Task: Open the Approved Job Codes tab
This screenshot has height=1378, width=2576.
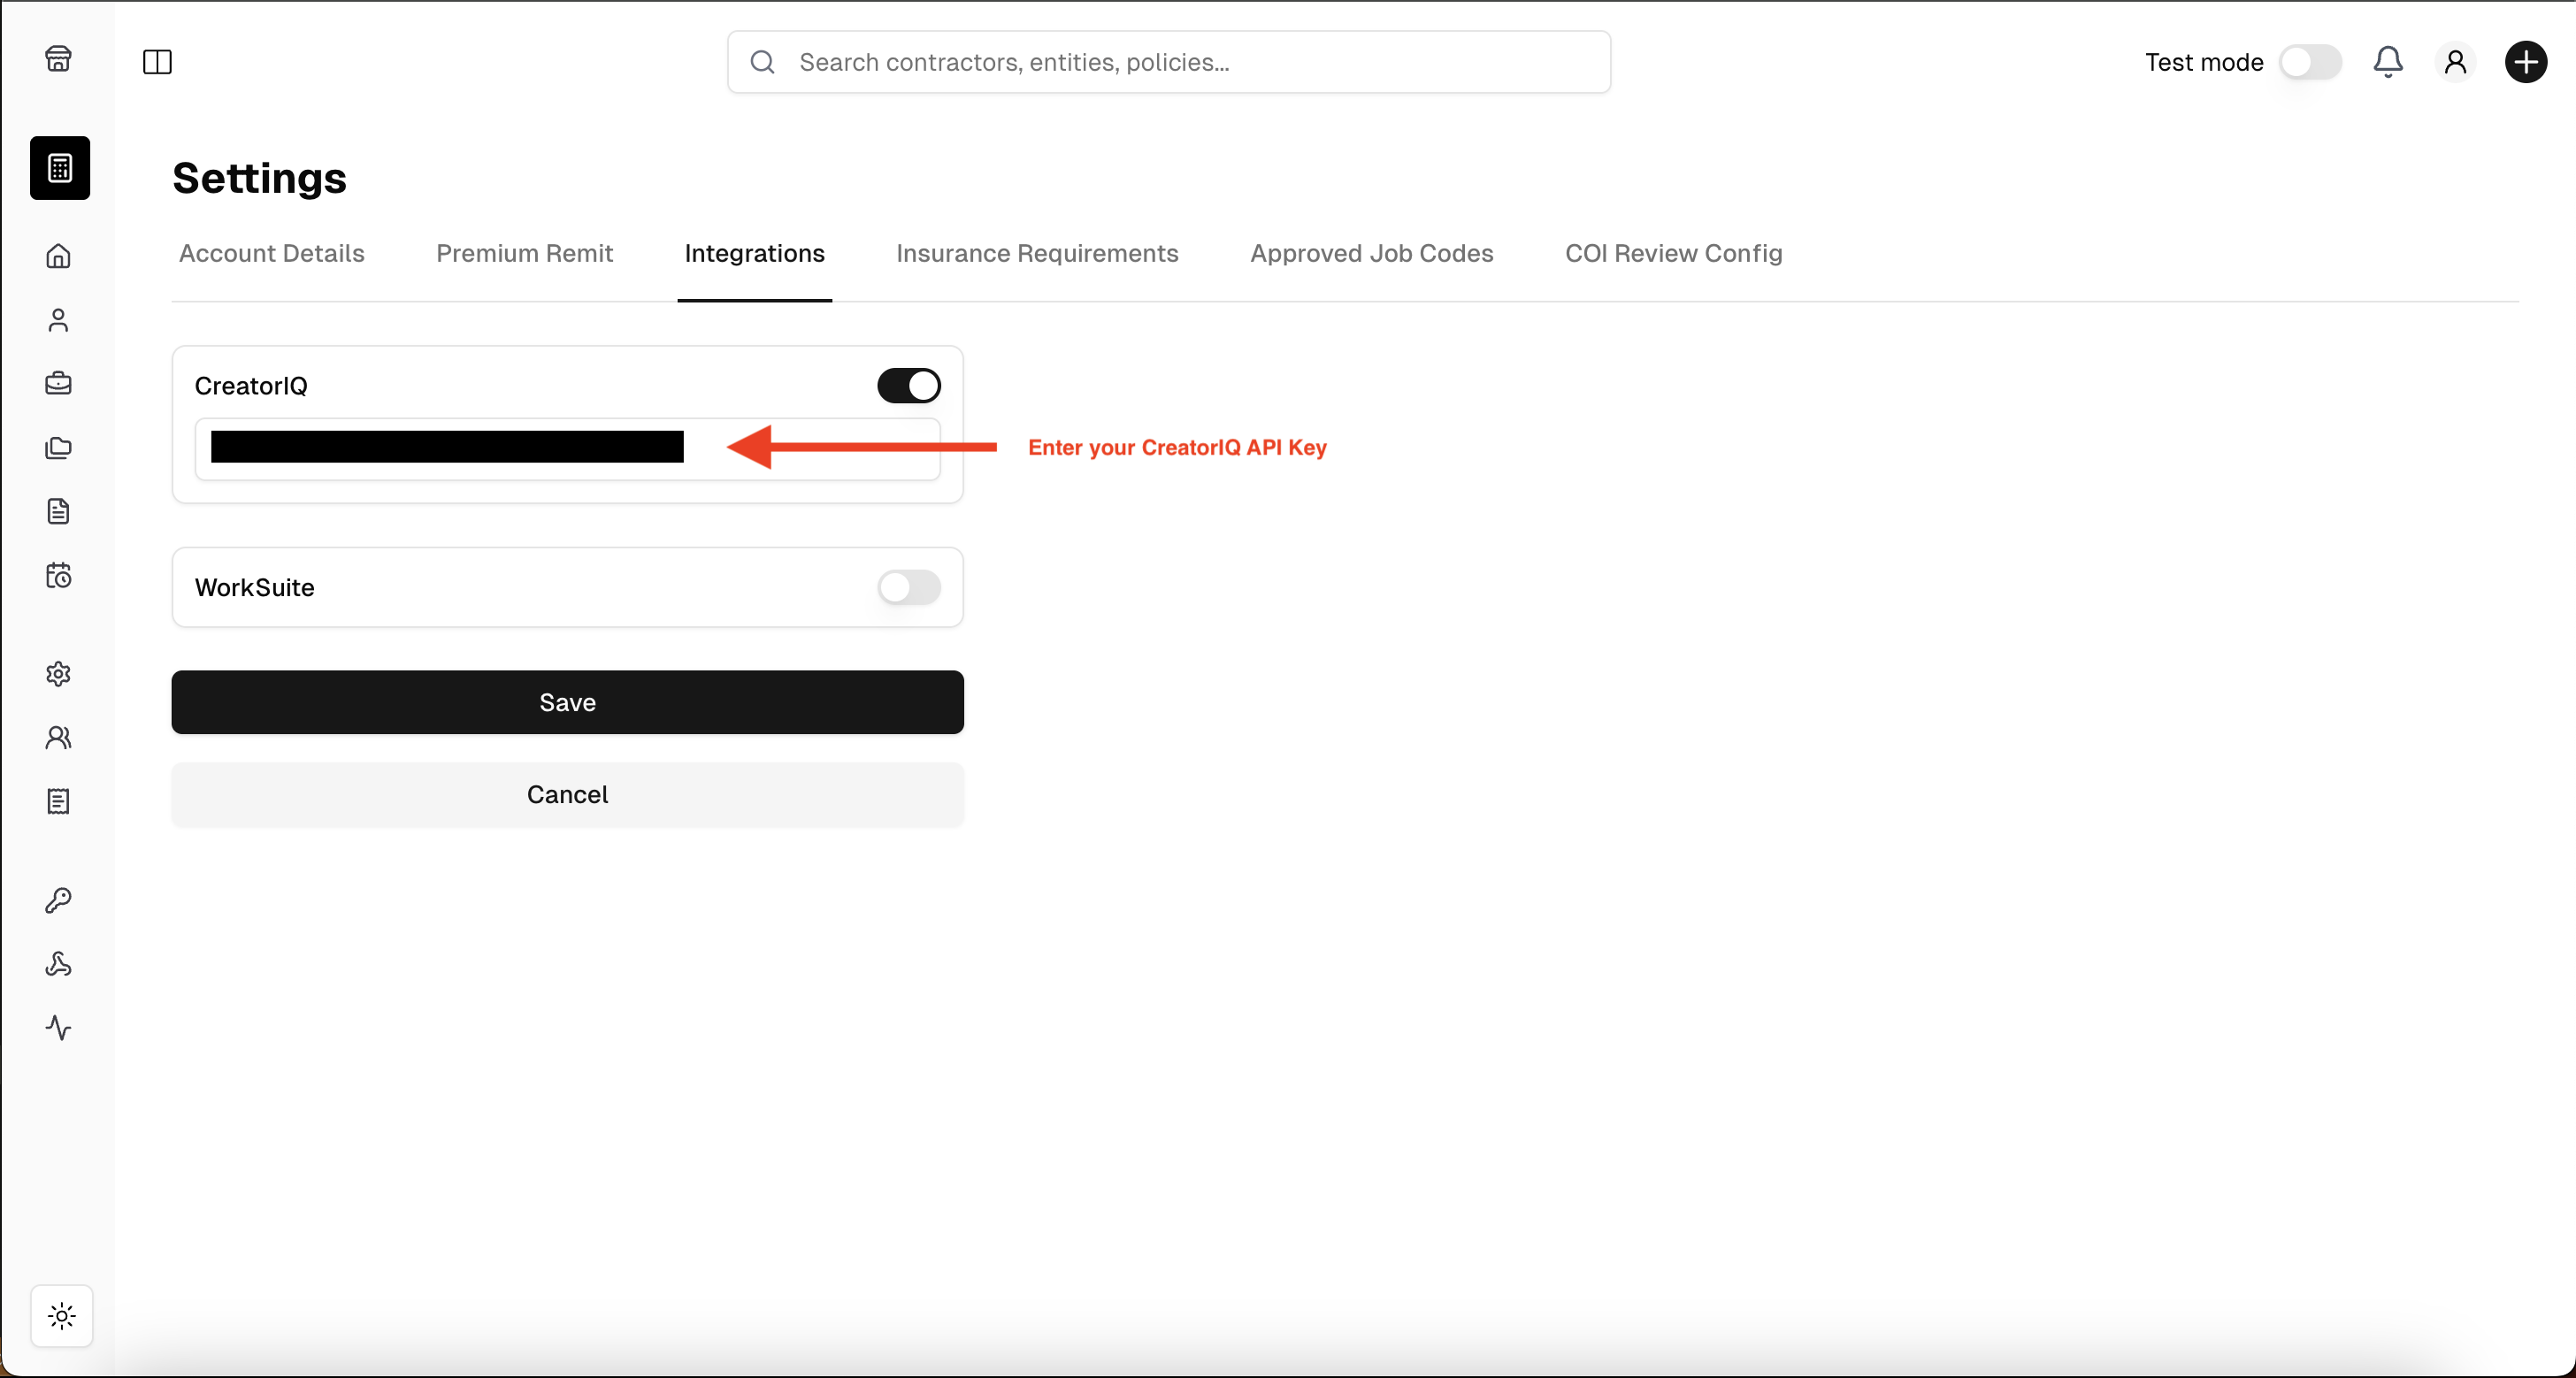Action: click(1371, 254)
